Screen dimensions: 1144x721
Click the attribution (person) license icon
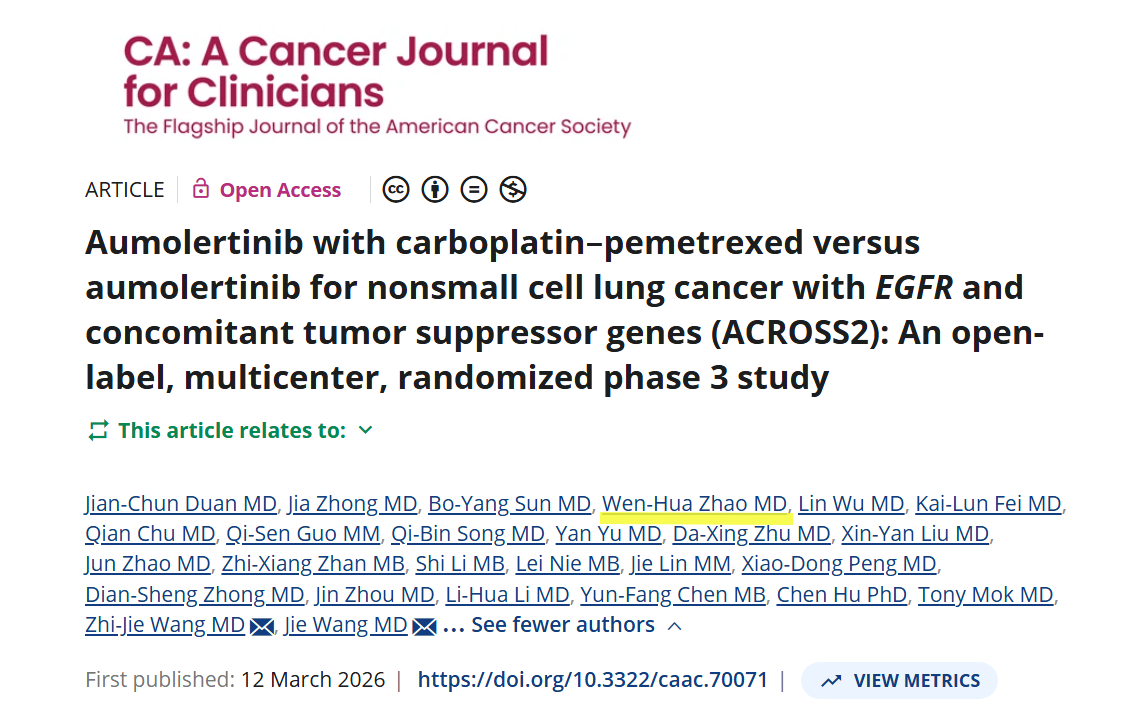pyautogui.click(x=435, y=189)
